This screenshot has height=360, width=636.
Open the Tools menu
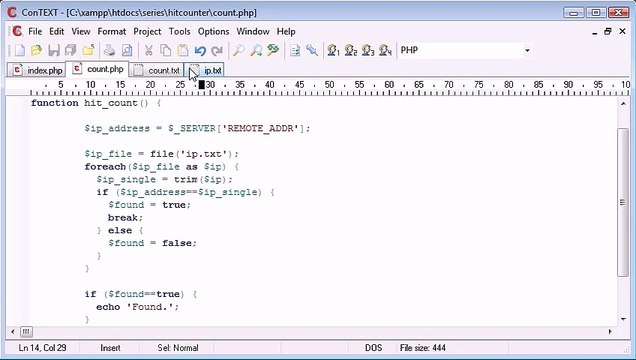[179, 31]
